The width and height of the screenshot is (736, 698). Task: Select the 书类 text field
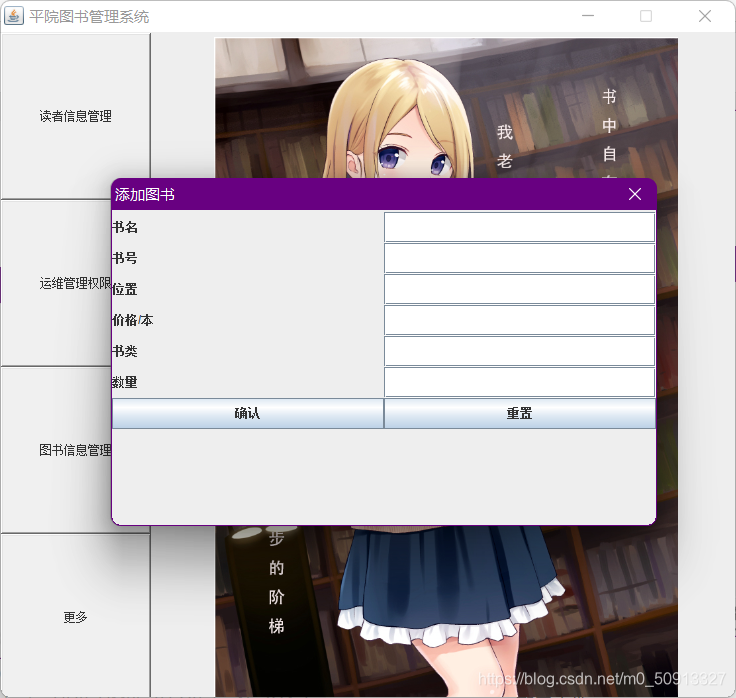519,351
